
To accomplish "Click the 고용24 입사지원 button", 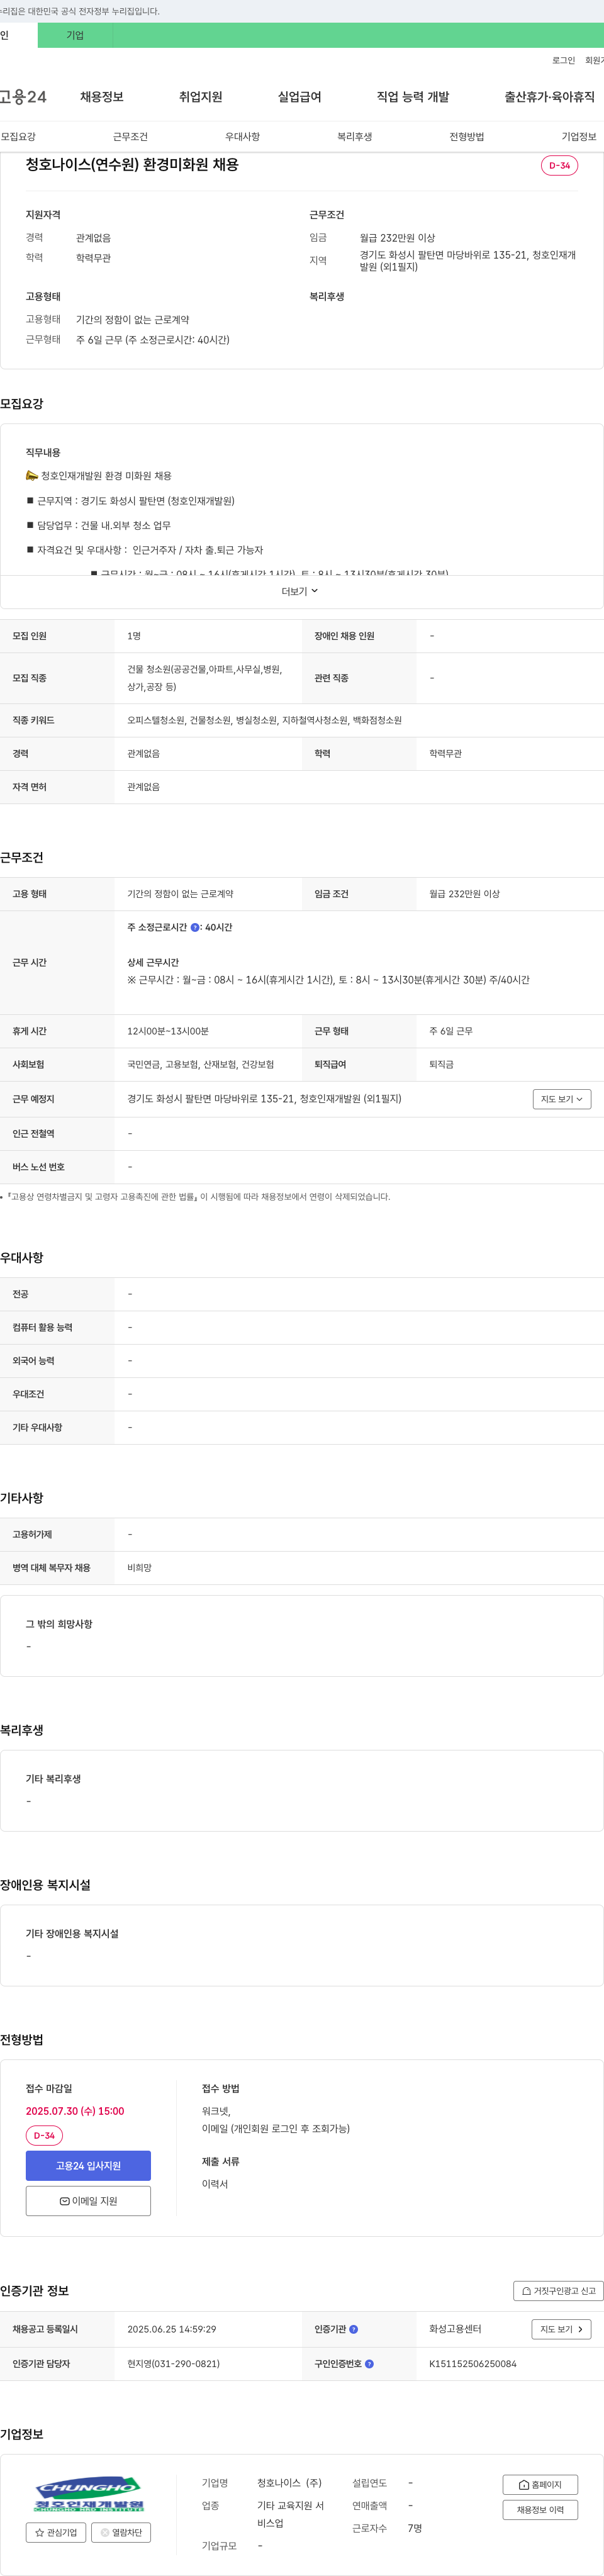I will point(88,2165).
